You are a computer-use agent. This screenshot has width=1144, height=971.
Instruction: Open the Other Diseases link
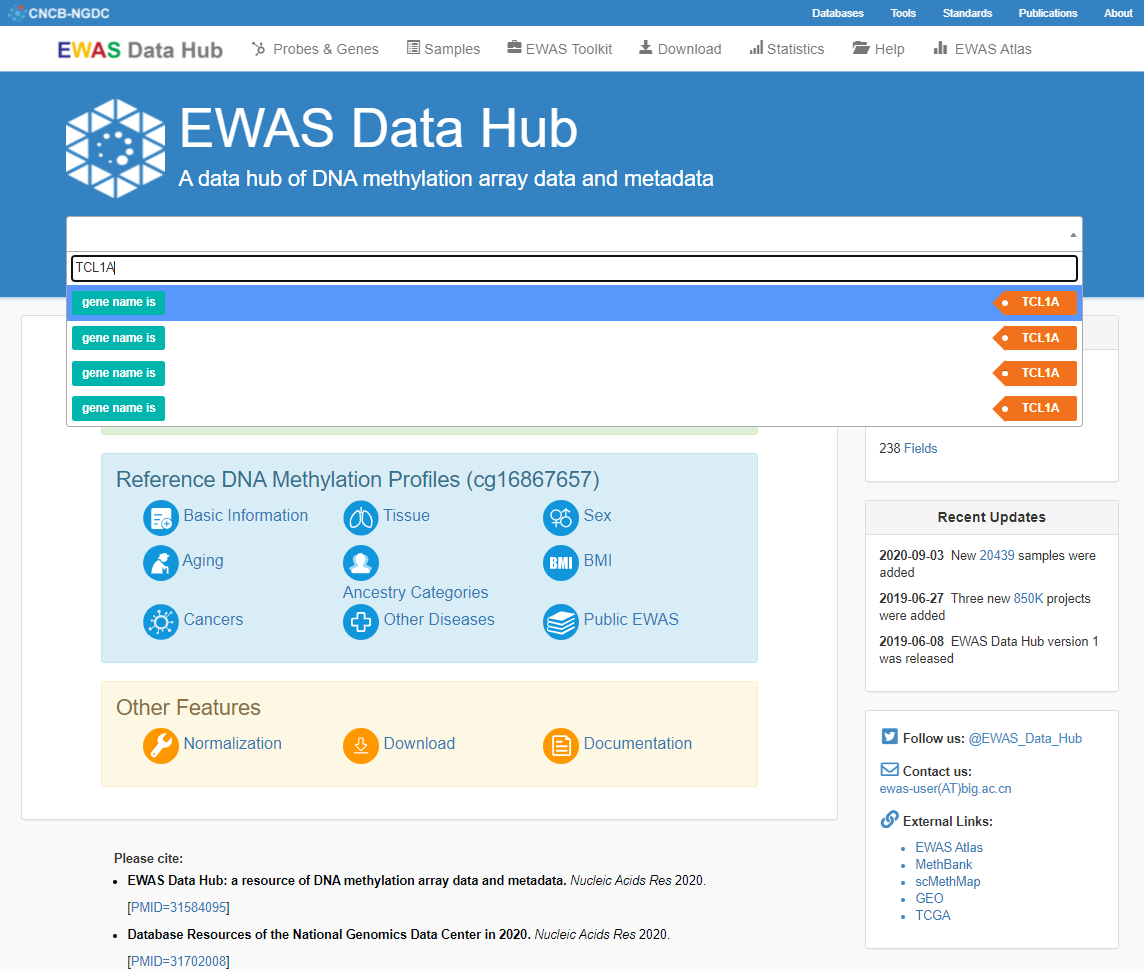[439, 619]
